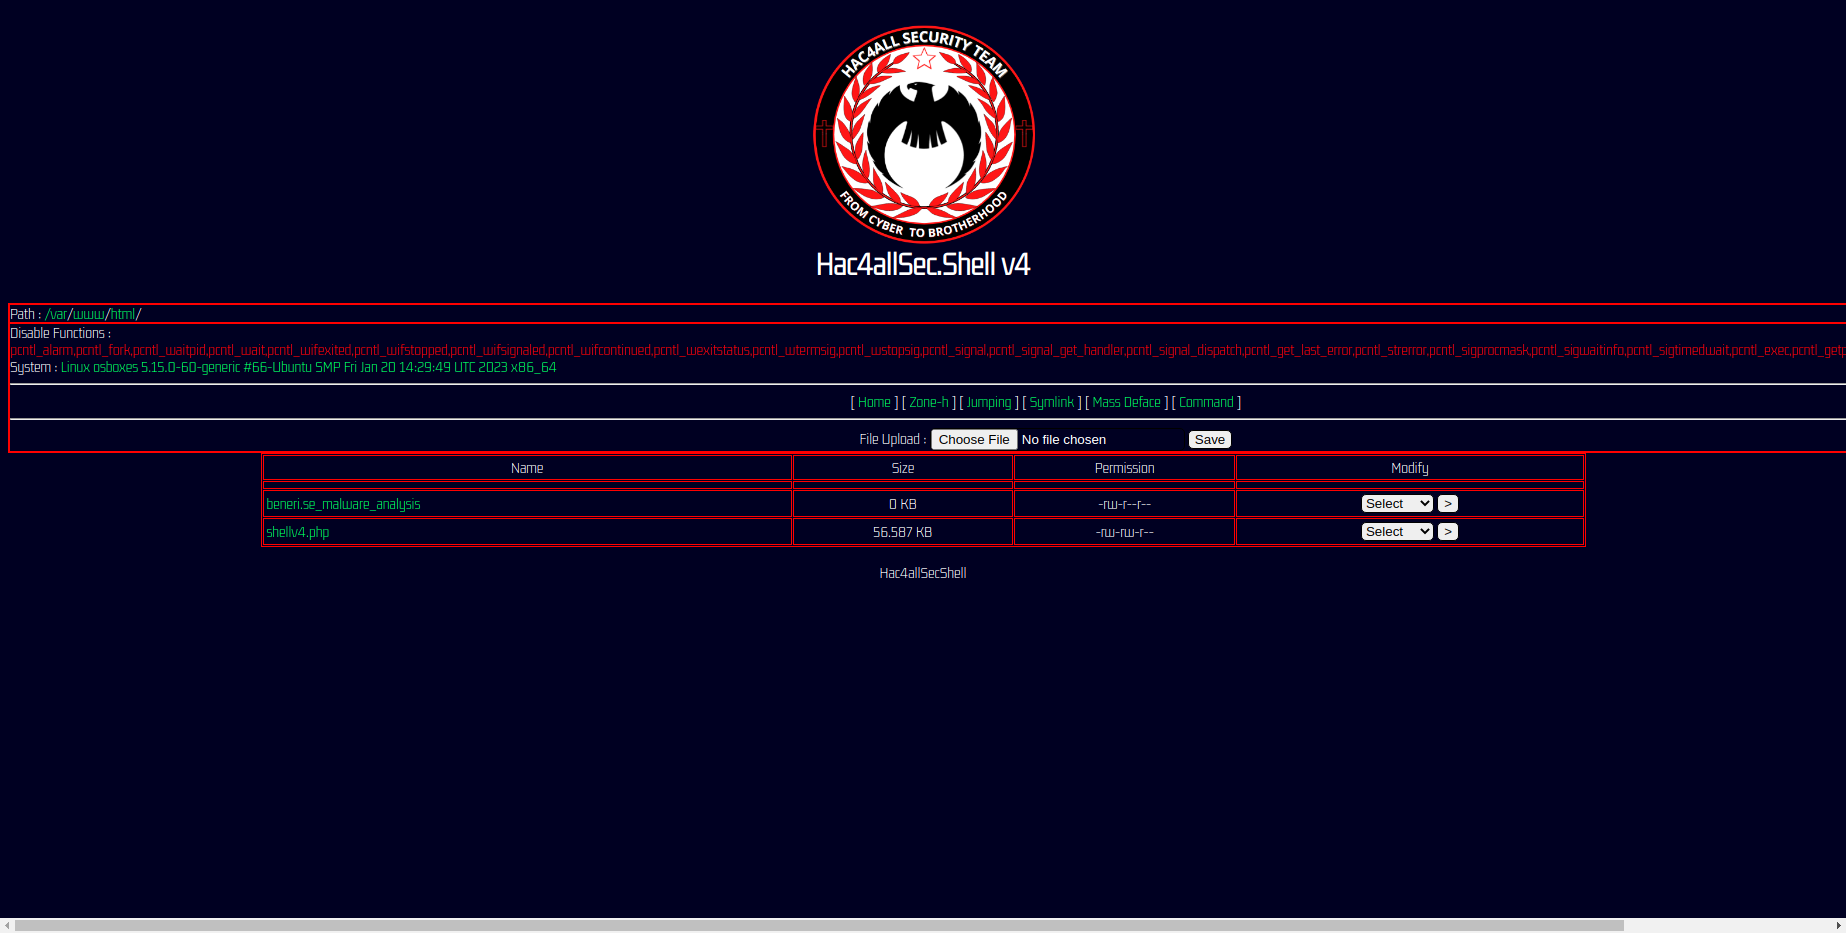This screenshot has width=1846, height=933.
Task: Open the beneri.se_malware_analysis file
Action: click(343, 504)
